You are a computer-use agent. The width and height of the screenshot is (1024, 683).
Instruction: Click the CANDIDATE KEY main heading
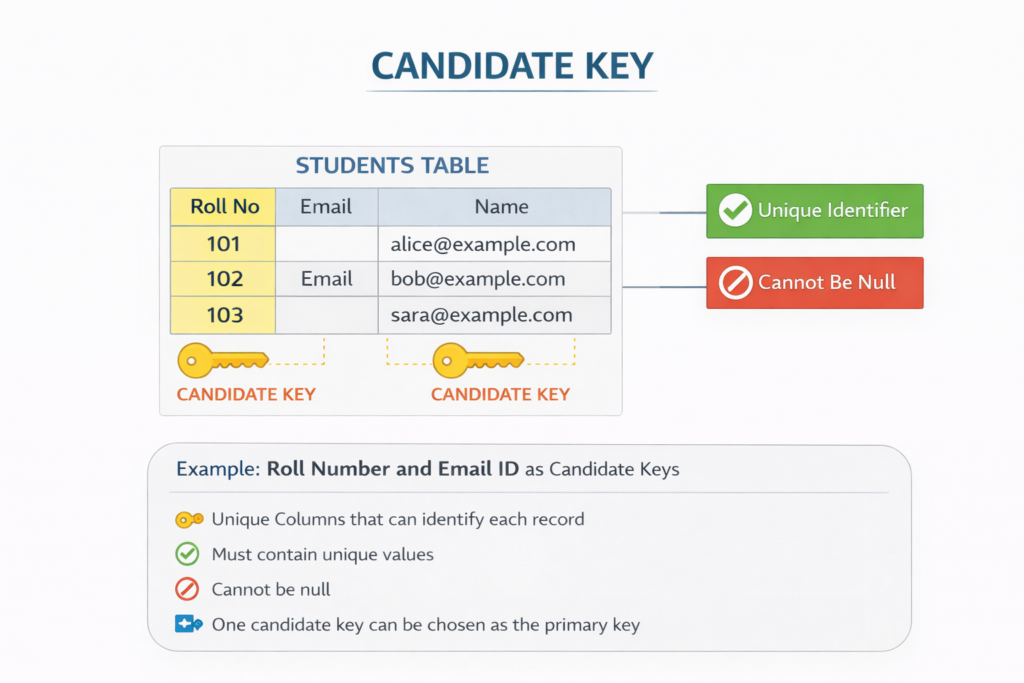click(512, 66)
